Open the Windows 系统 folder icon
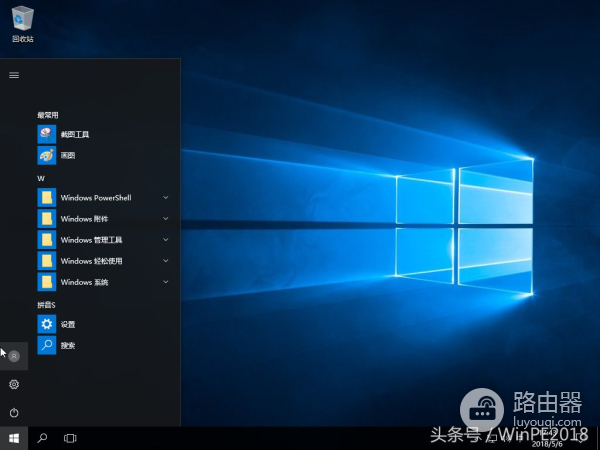The height and width of the screenshot is (450, 600). 47,282
